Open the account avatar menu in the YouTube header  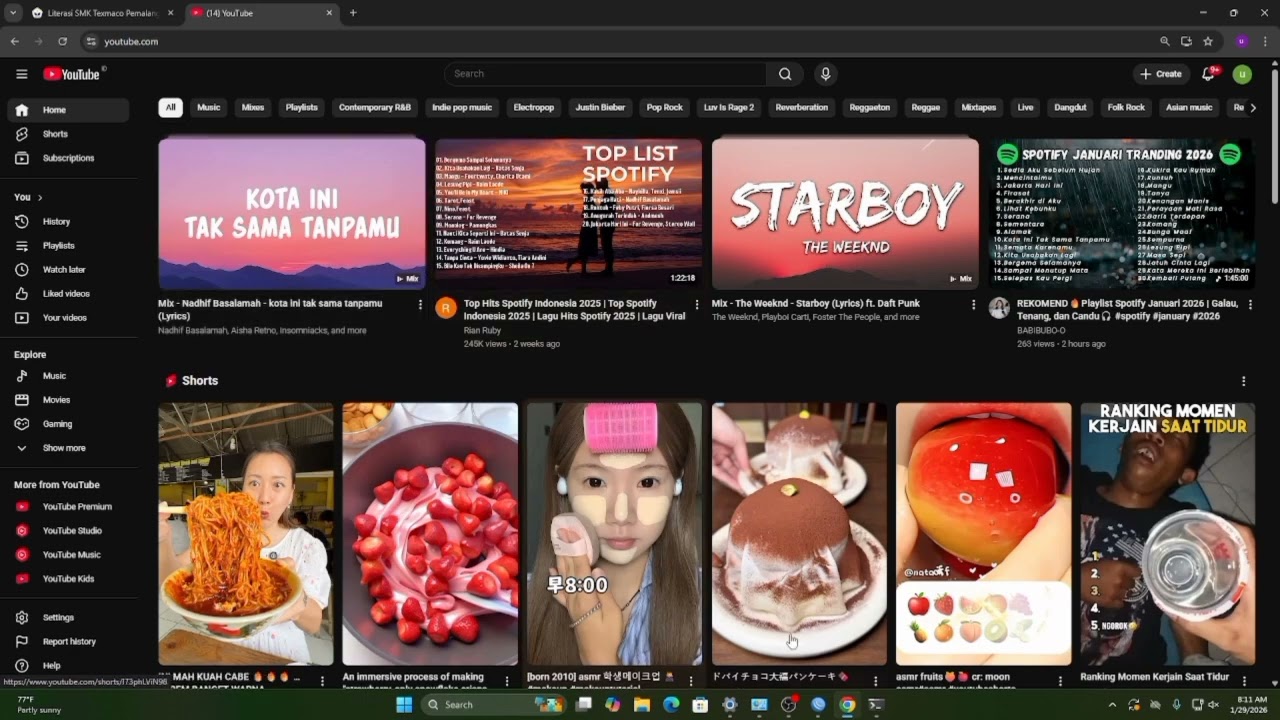click(1242, 74)
